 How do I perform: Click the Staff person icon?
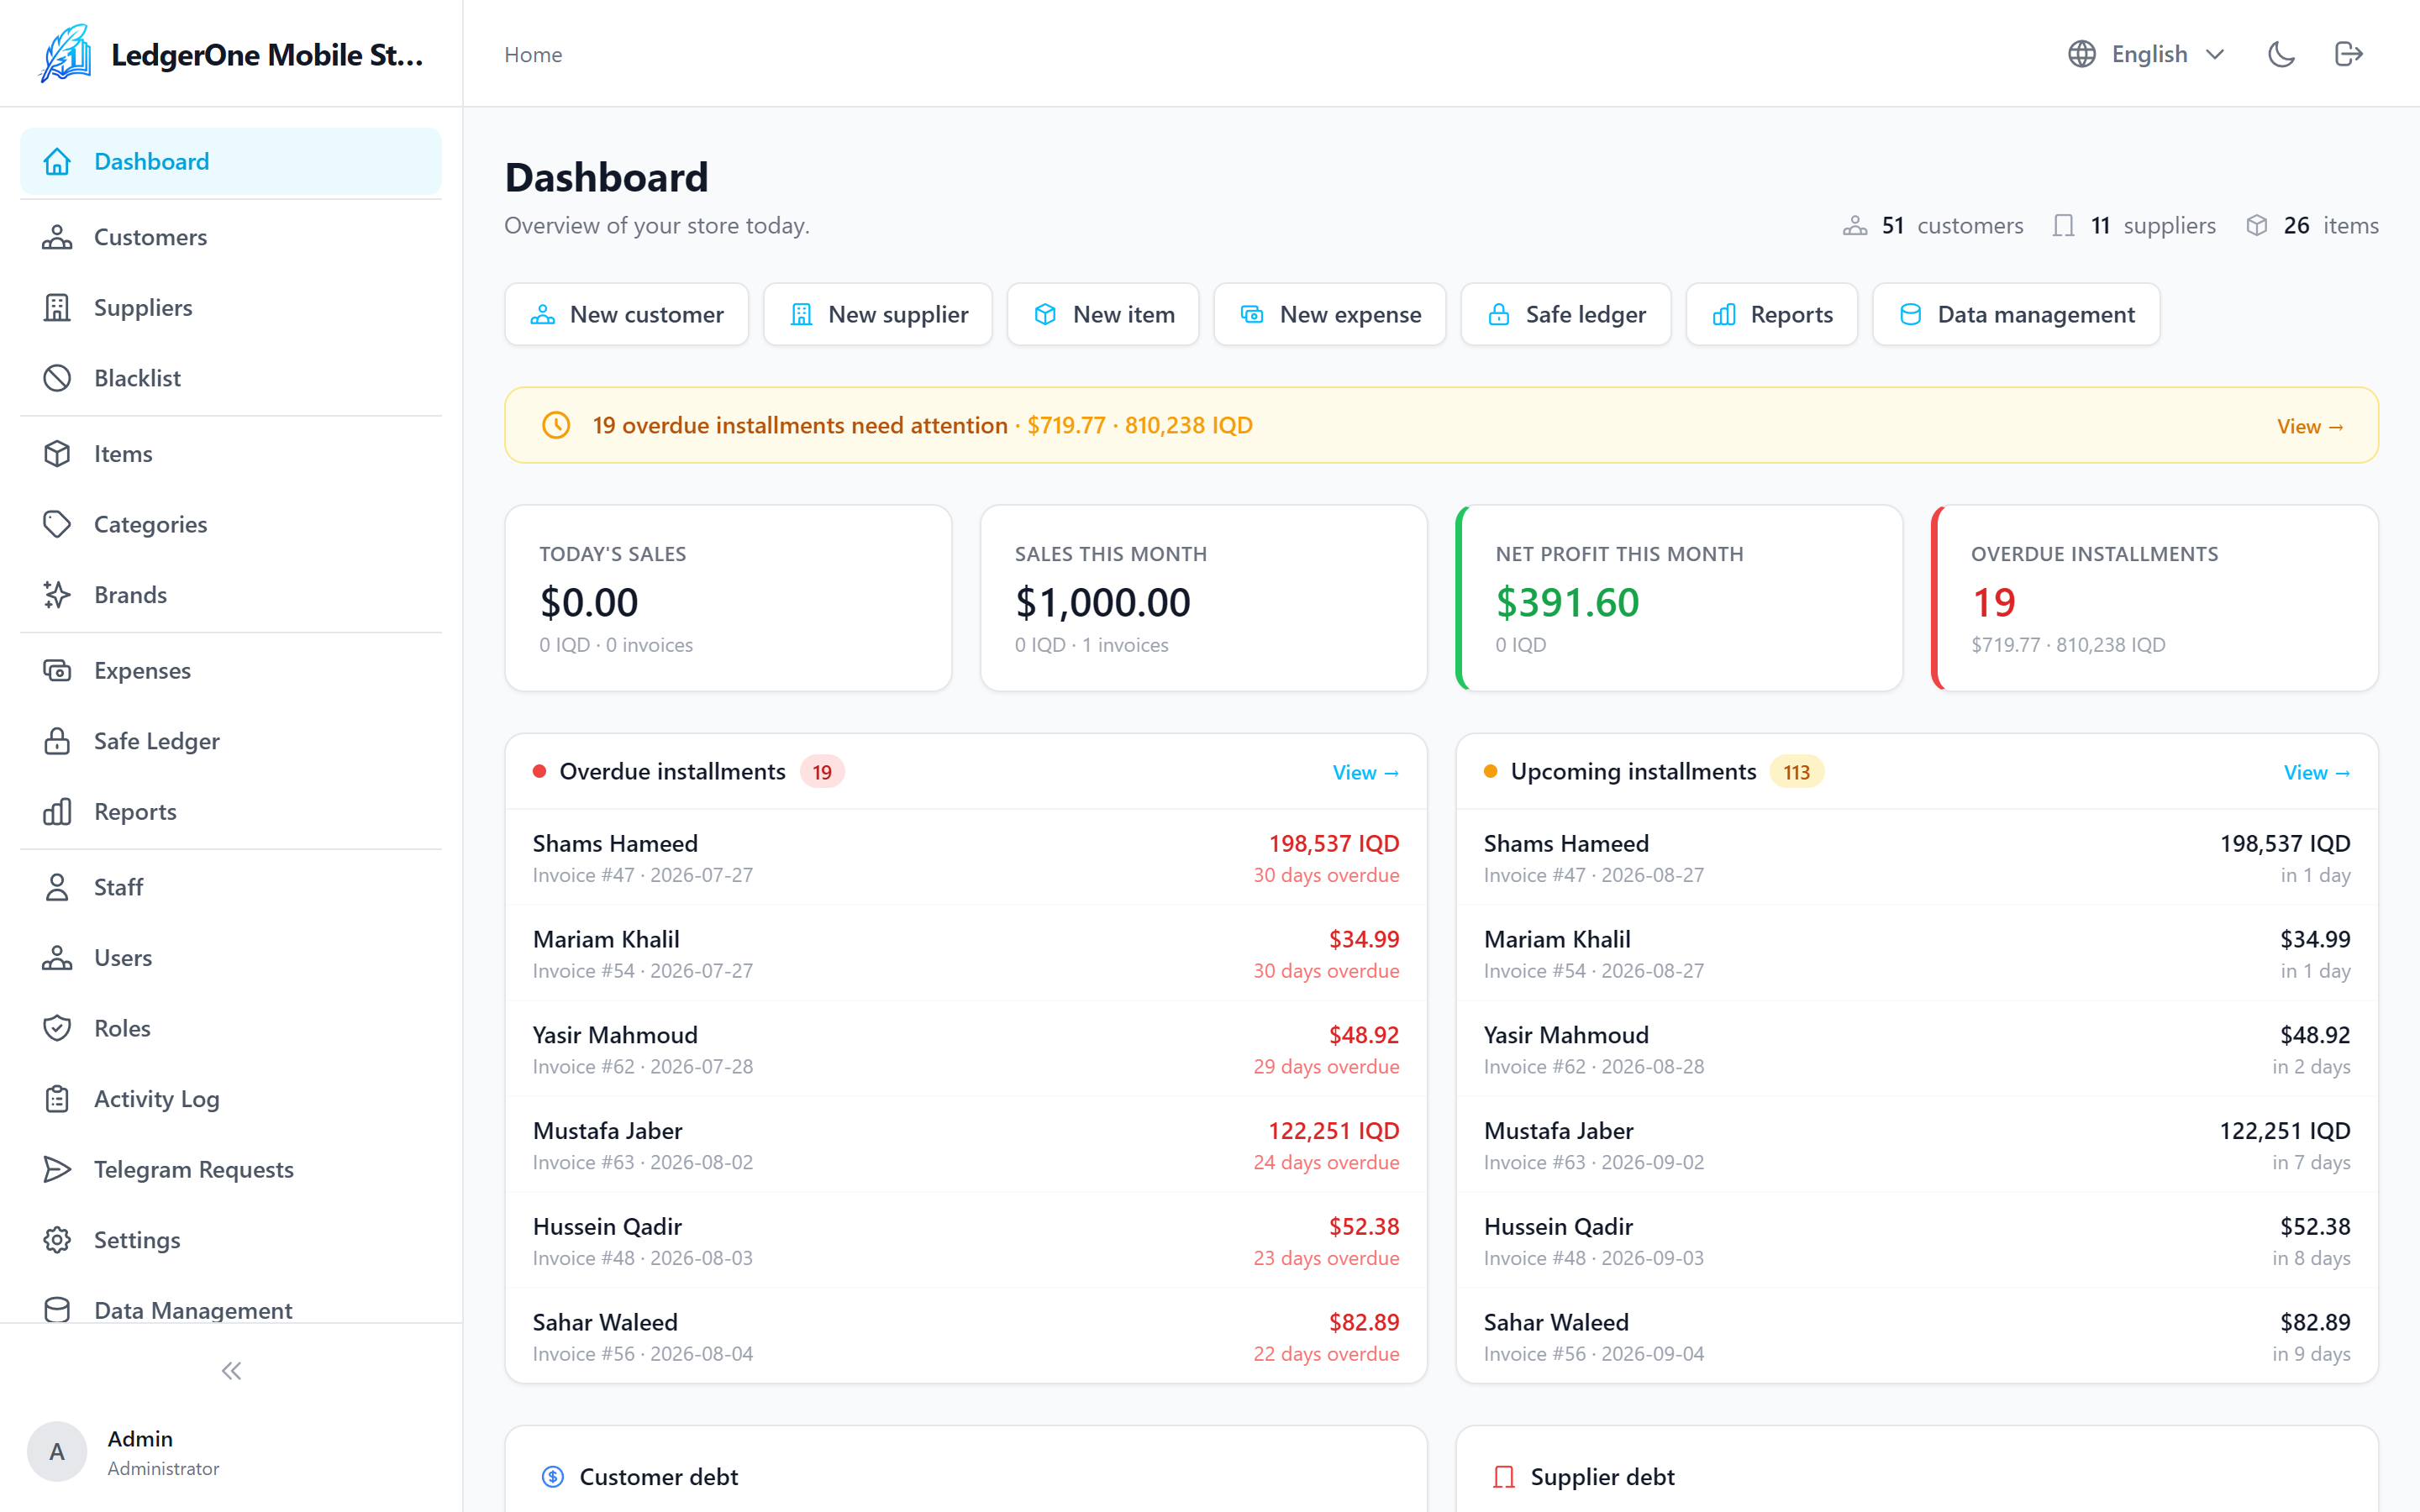click(x=57, y=887)
